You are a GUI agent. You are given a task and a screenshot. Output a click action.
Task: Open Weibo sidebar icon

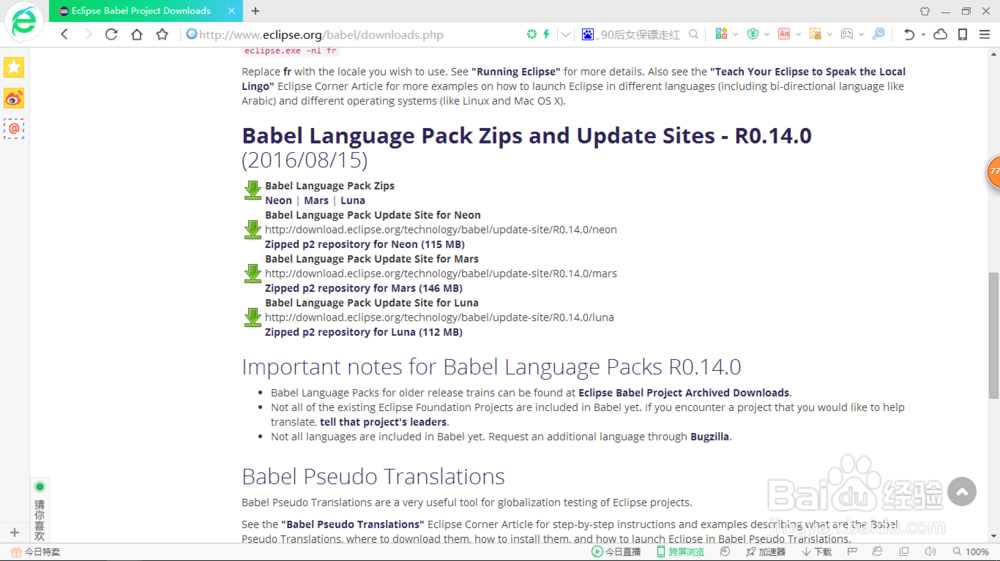14,98
